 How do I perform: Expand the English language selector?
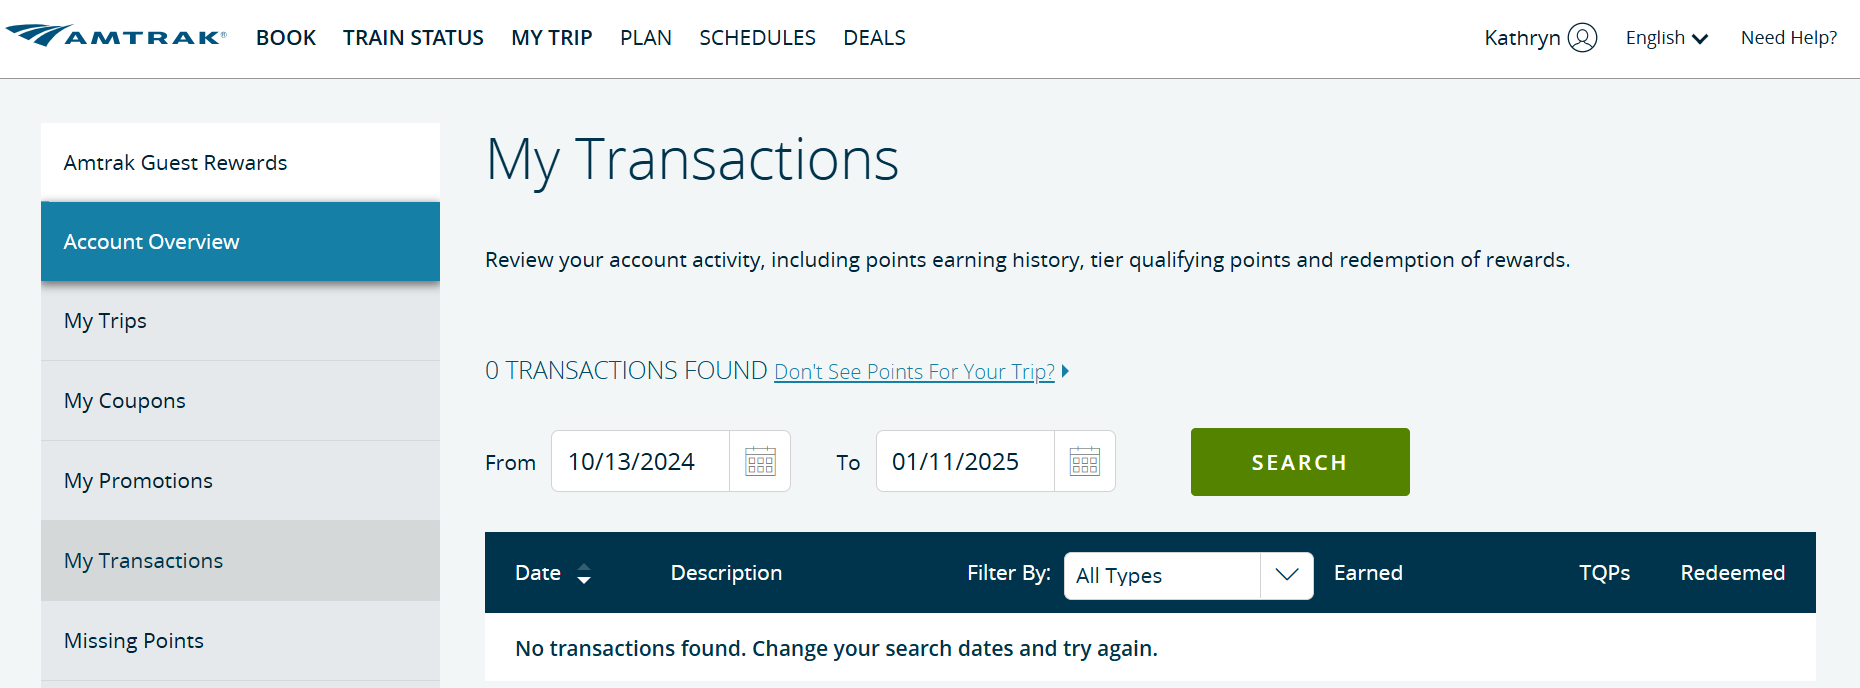click(1665, 37)
